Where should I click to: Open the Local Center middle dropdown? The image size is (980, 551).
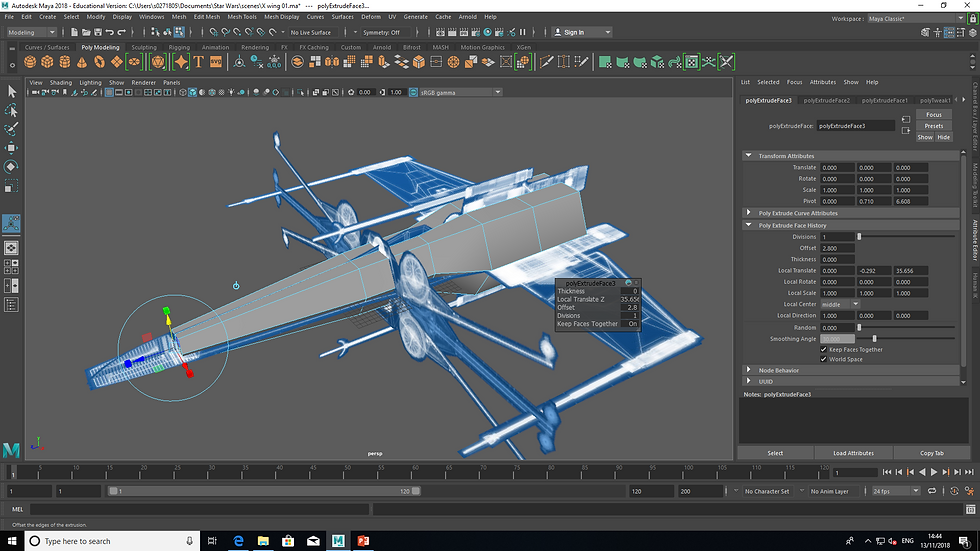[840, 304]
